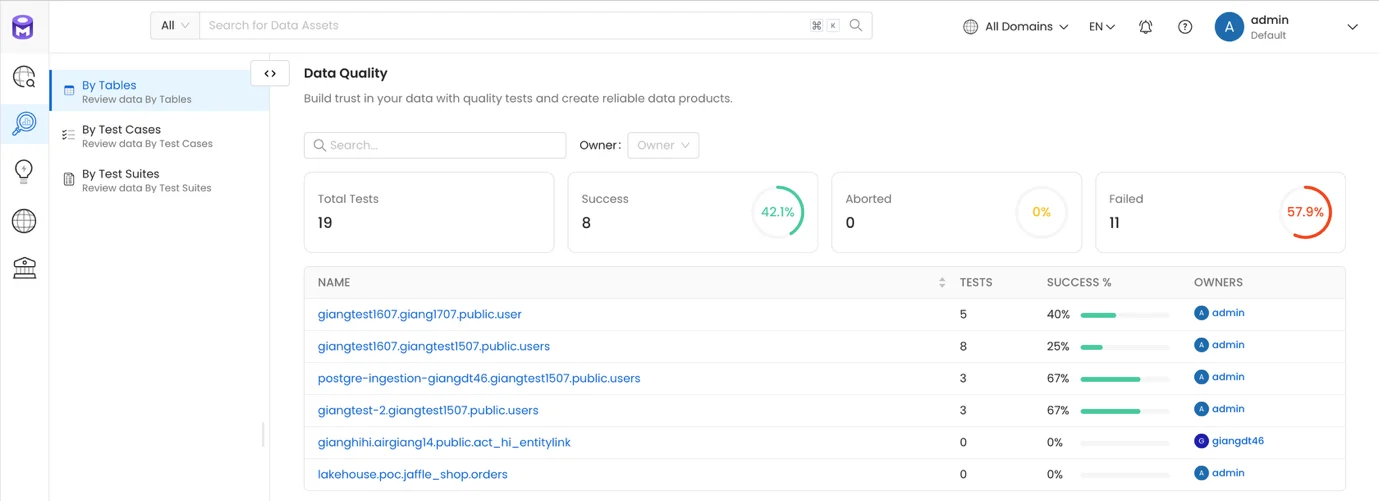Open giangdt46 owner link
Screen dimensions: 1379x501
[1238, 441]
